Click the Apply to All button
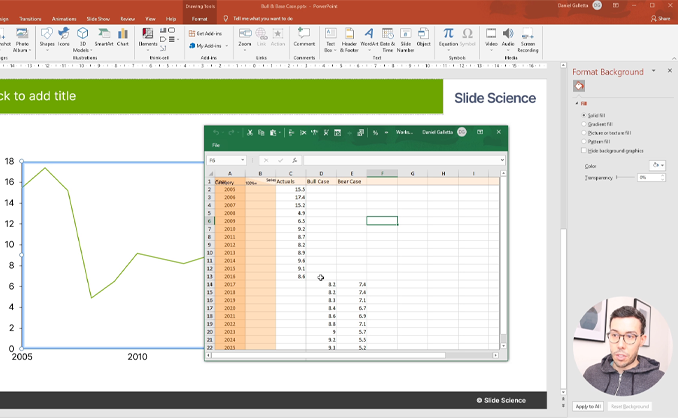678x418 pixels. click(588, 406)
